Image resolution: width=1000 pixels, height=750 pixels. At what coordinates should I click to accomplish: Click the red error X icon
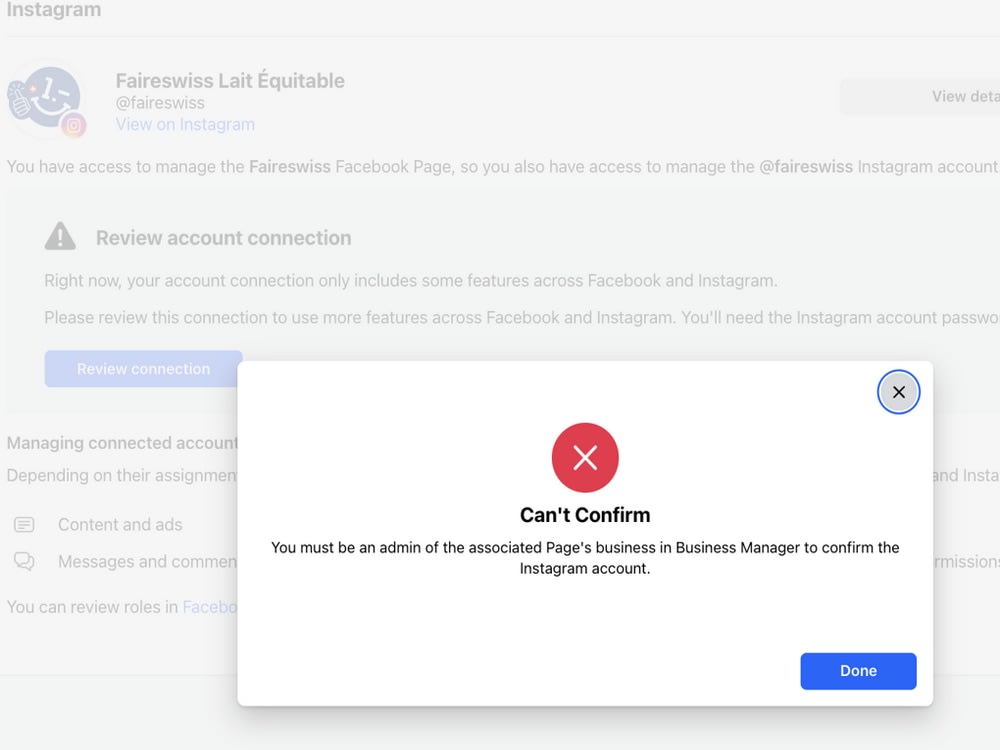coord(585,457)
